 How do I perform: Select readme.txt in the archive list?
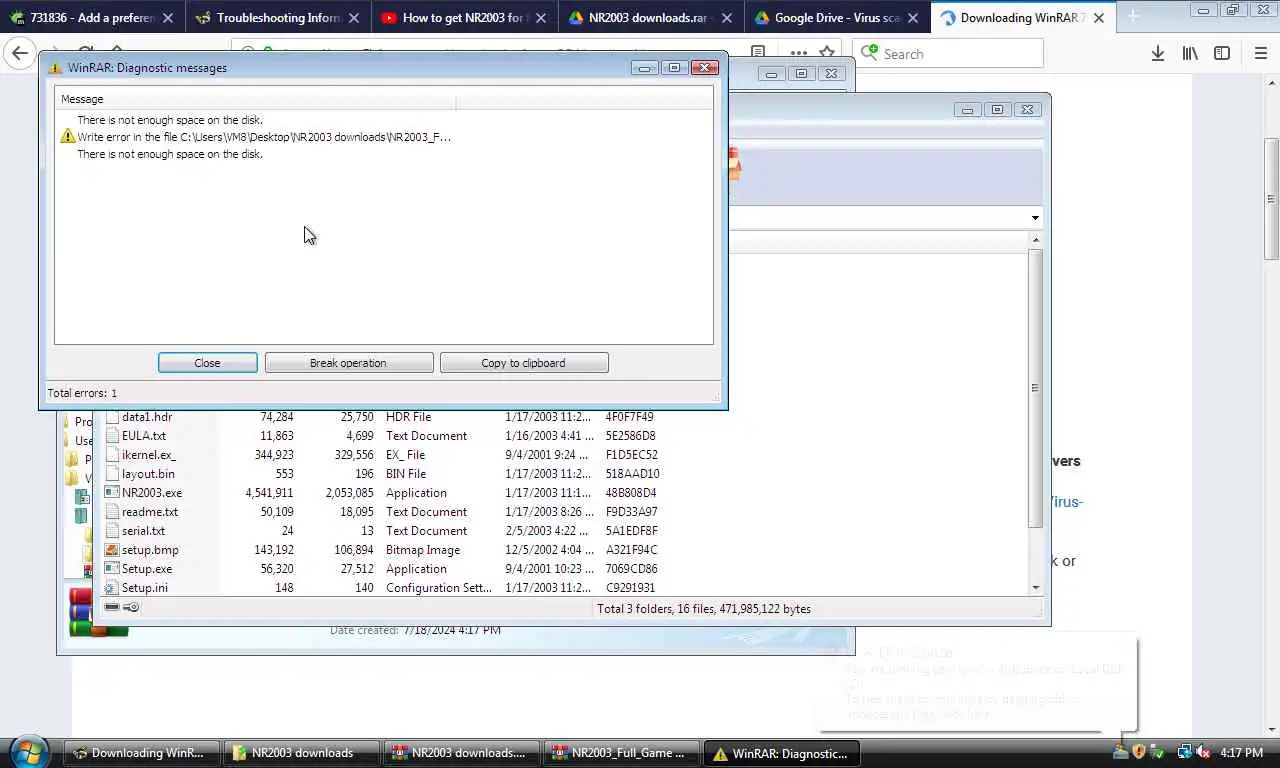150,512
